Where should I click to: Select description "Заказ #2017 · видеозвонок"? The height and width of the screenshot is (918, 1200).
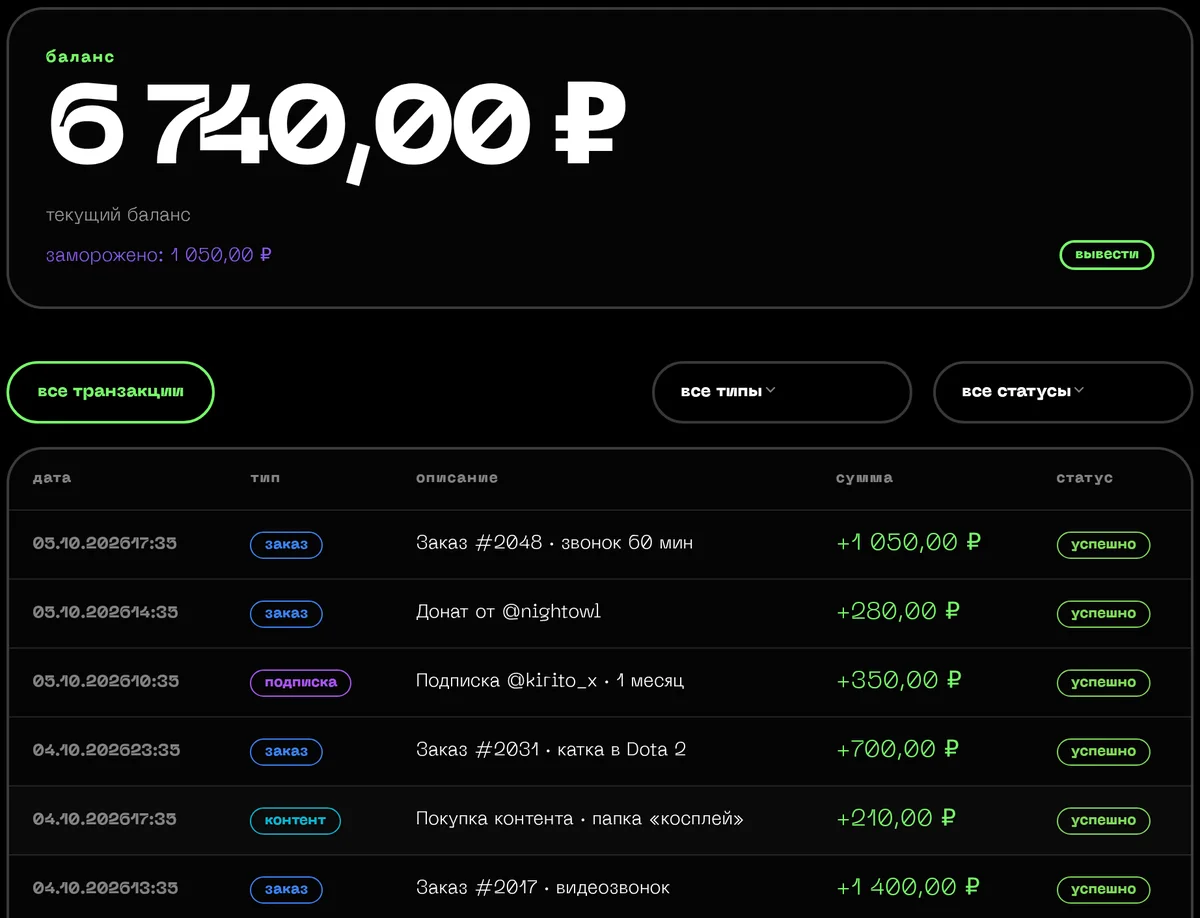543,888
